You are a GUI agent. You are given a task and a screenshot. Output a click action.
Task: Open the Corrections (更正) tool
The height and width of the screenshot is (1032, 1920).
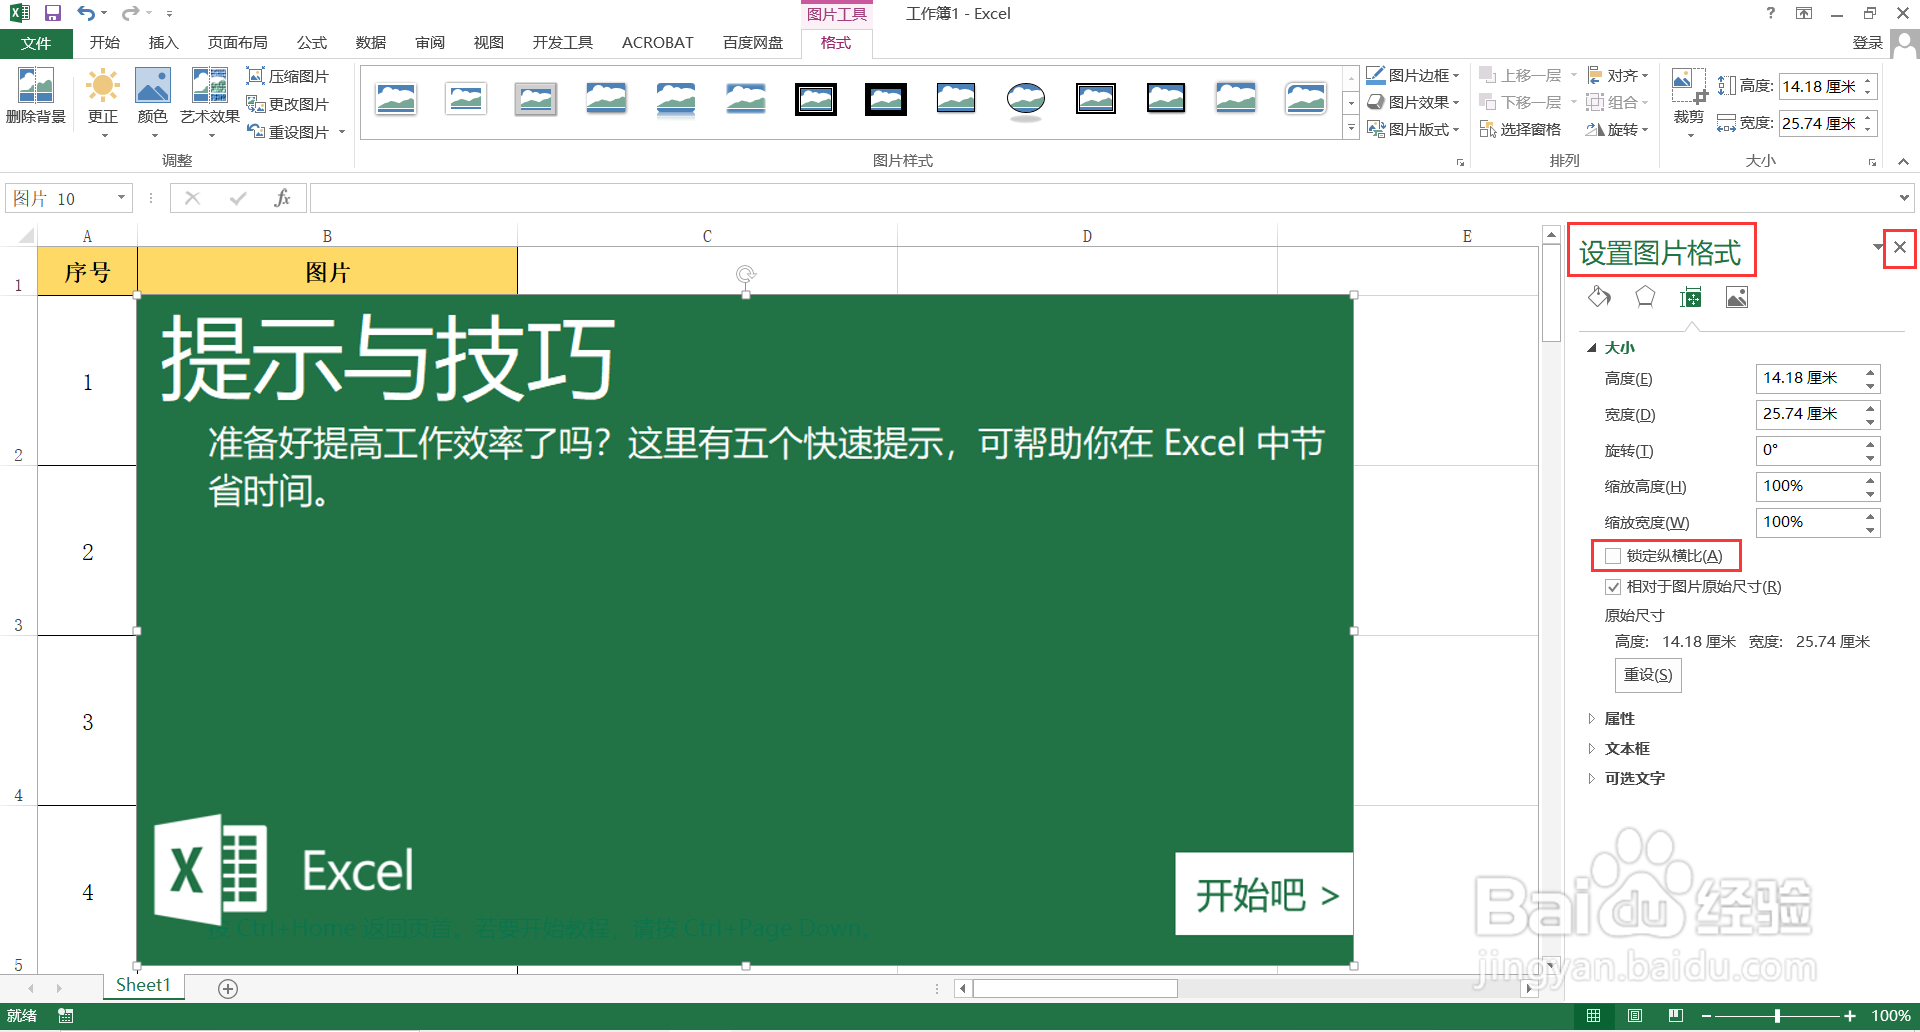click(103, 100)
